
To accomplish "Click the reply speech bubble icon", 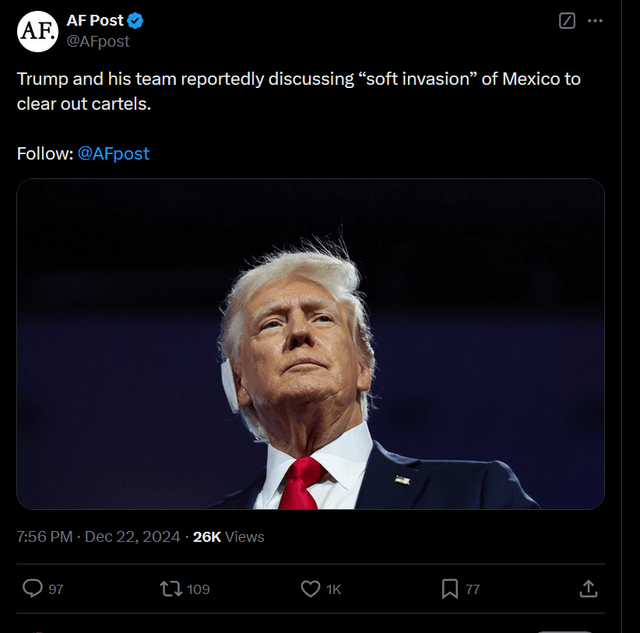I will pos(32,589).
